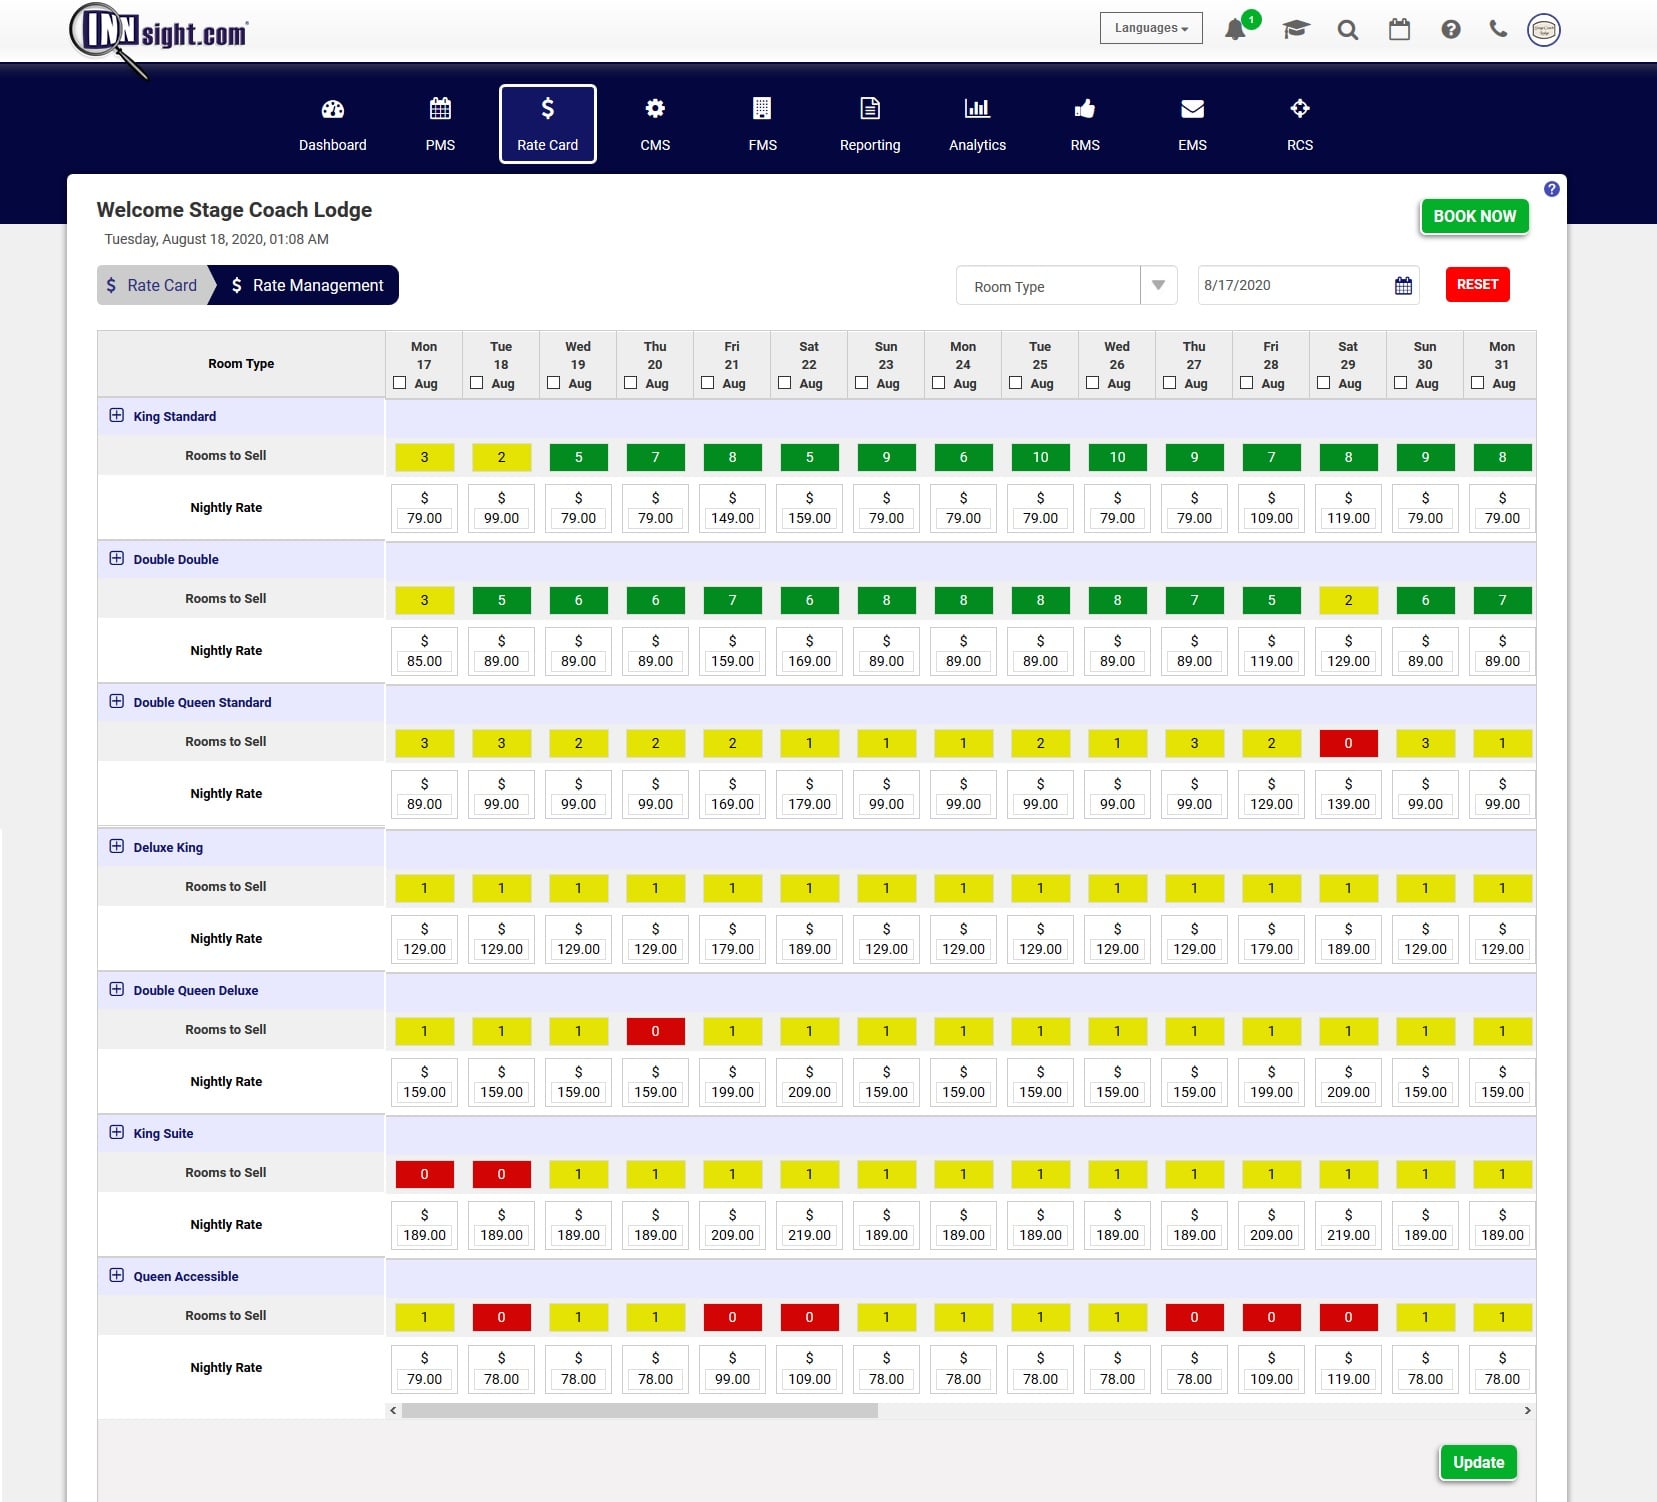Open the Reporting module icon
The width and height of the screenshot is (1657, 1502).
point(870,123)
